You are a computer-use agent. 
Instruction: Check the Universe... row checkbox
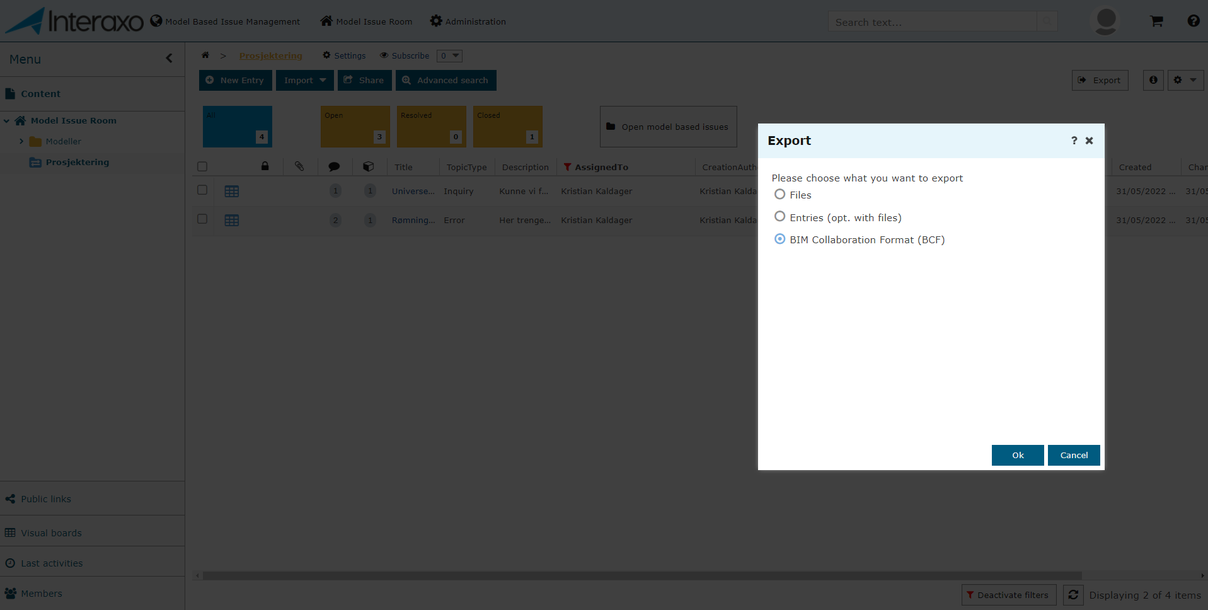click(202, 190)
